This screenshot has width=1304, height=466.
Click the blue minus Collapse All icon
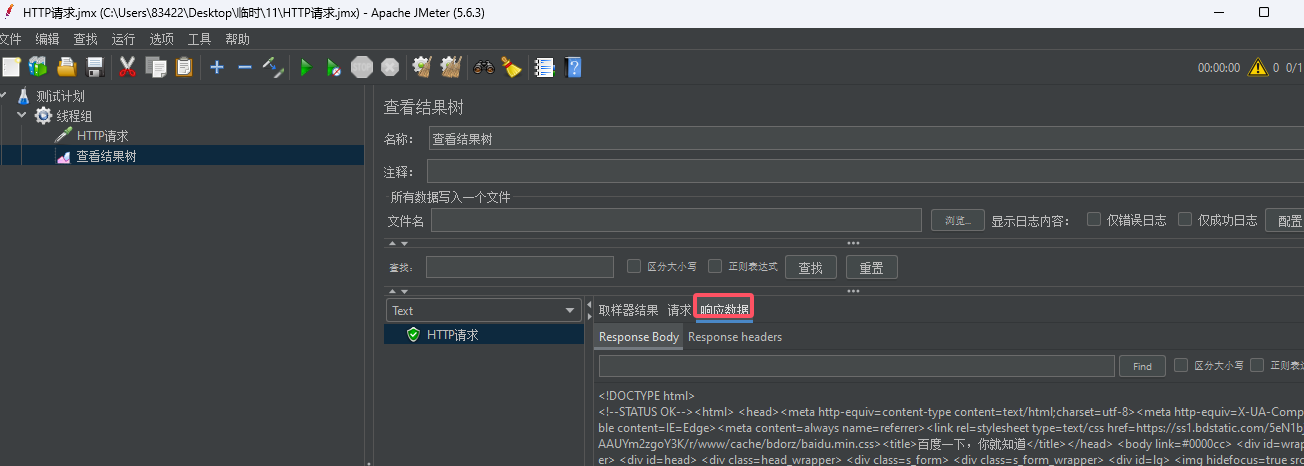click(x=244, y=67)
